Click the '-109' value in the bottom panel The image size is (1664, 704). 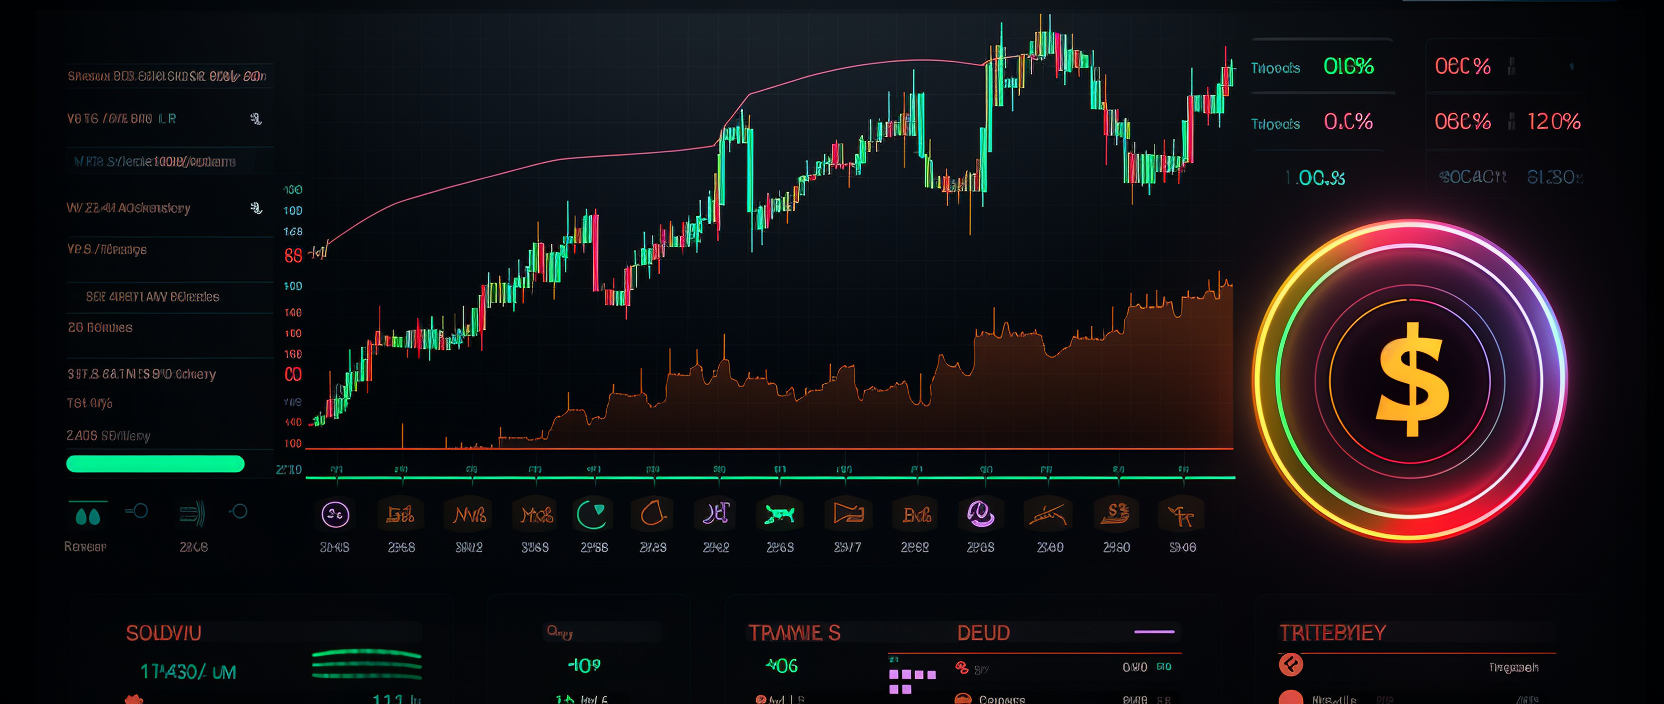584,666
